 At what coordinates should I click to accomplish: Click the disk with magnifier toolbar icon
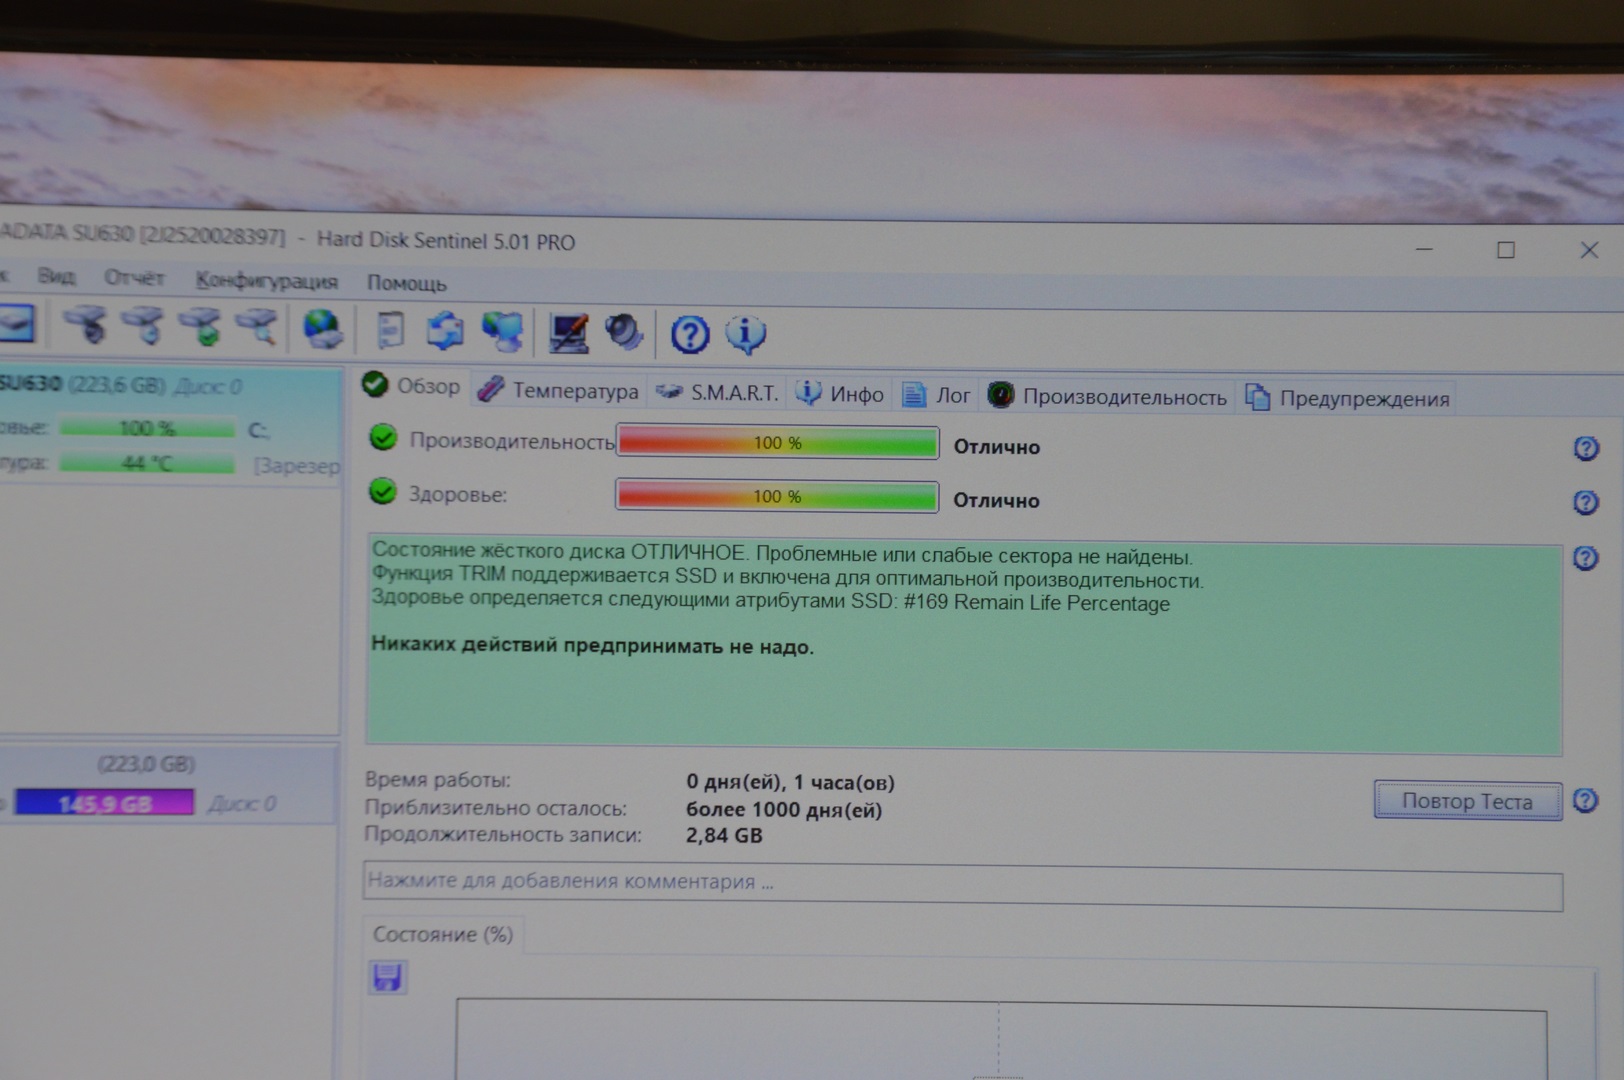pos(258,327)
